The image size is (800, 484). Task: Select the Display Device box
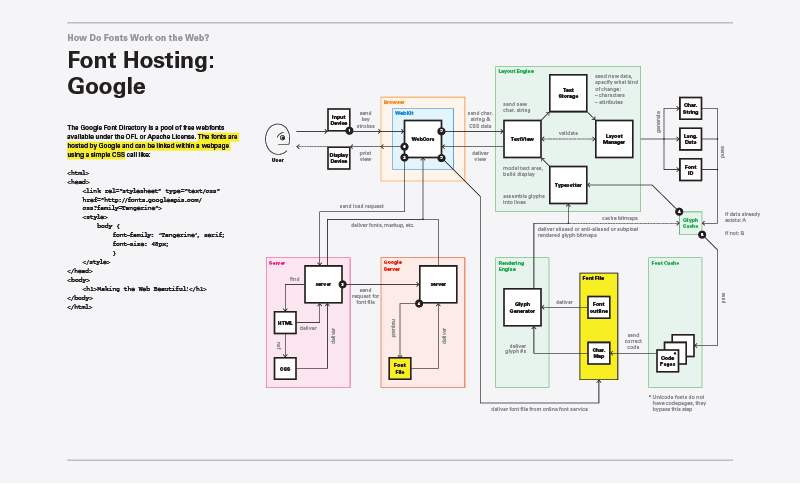[x=338, y=158]
